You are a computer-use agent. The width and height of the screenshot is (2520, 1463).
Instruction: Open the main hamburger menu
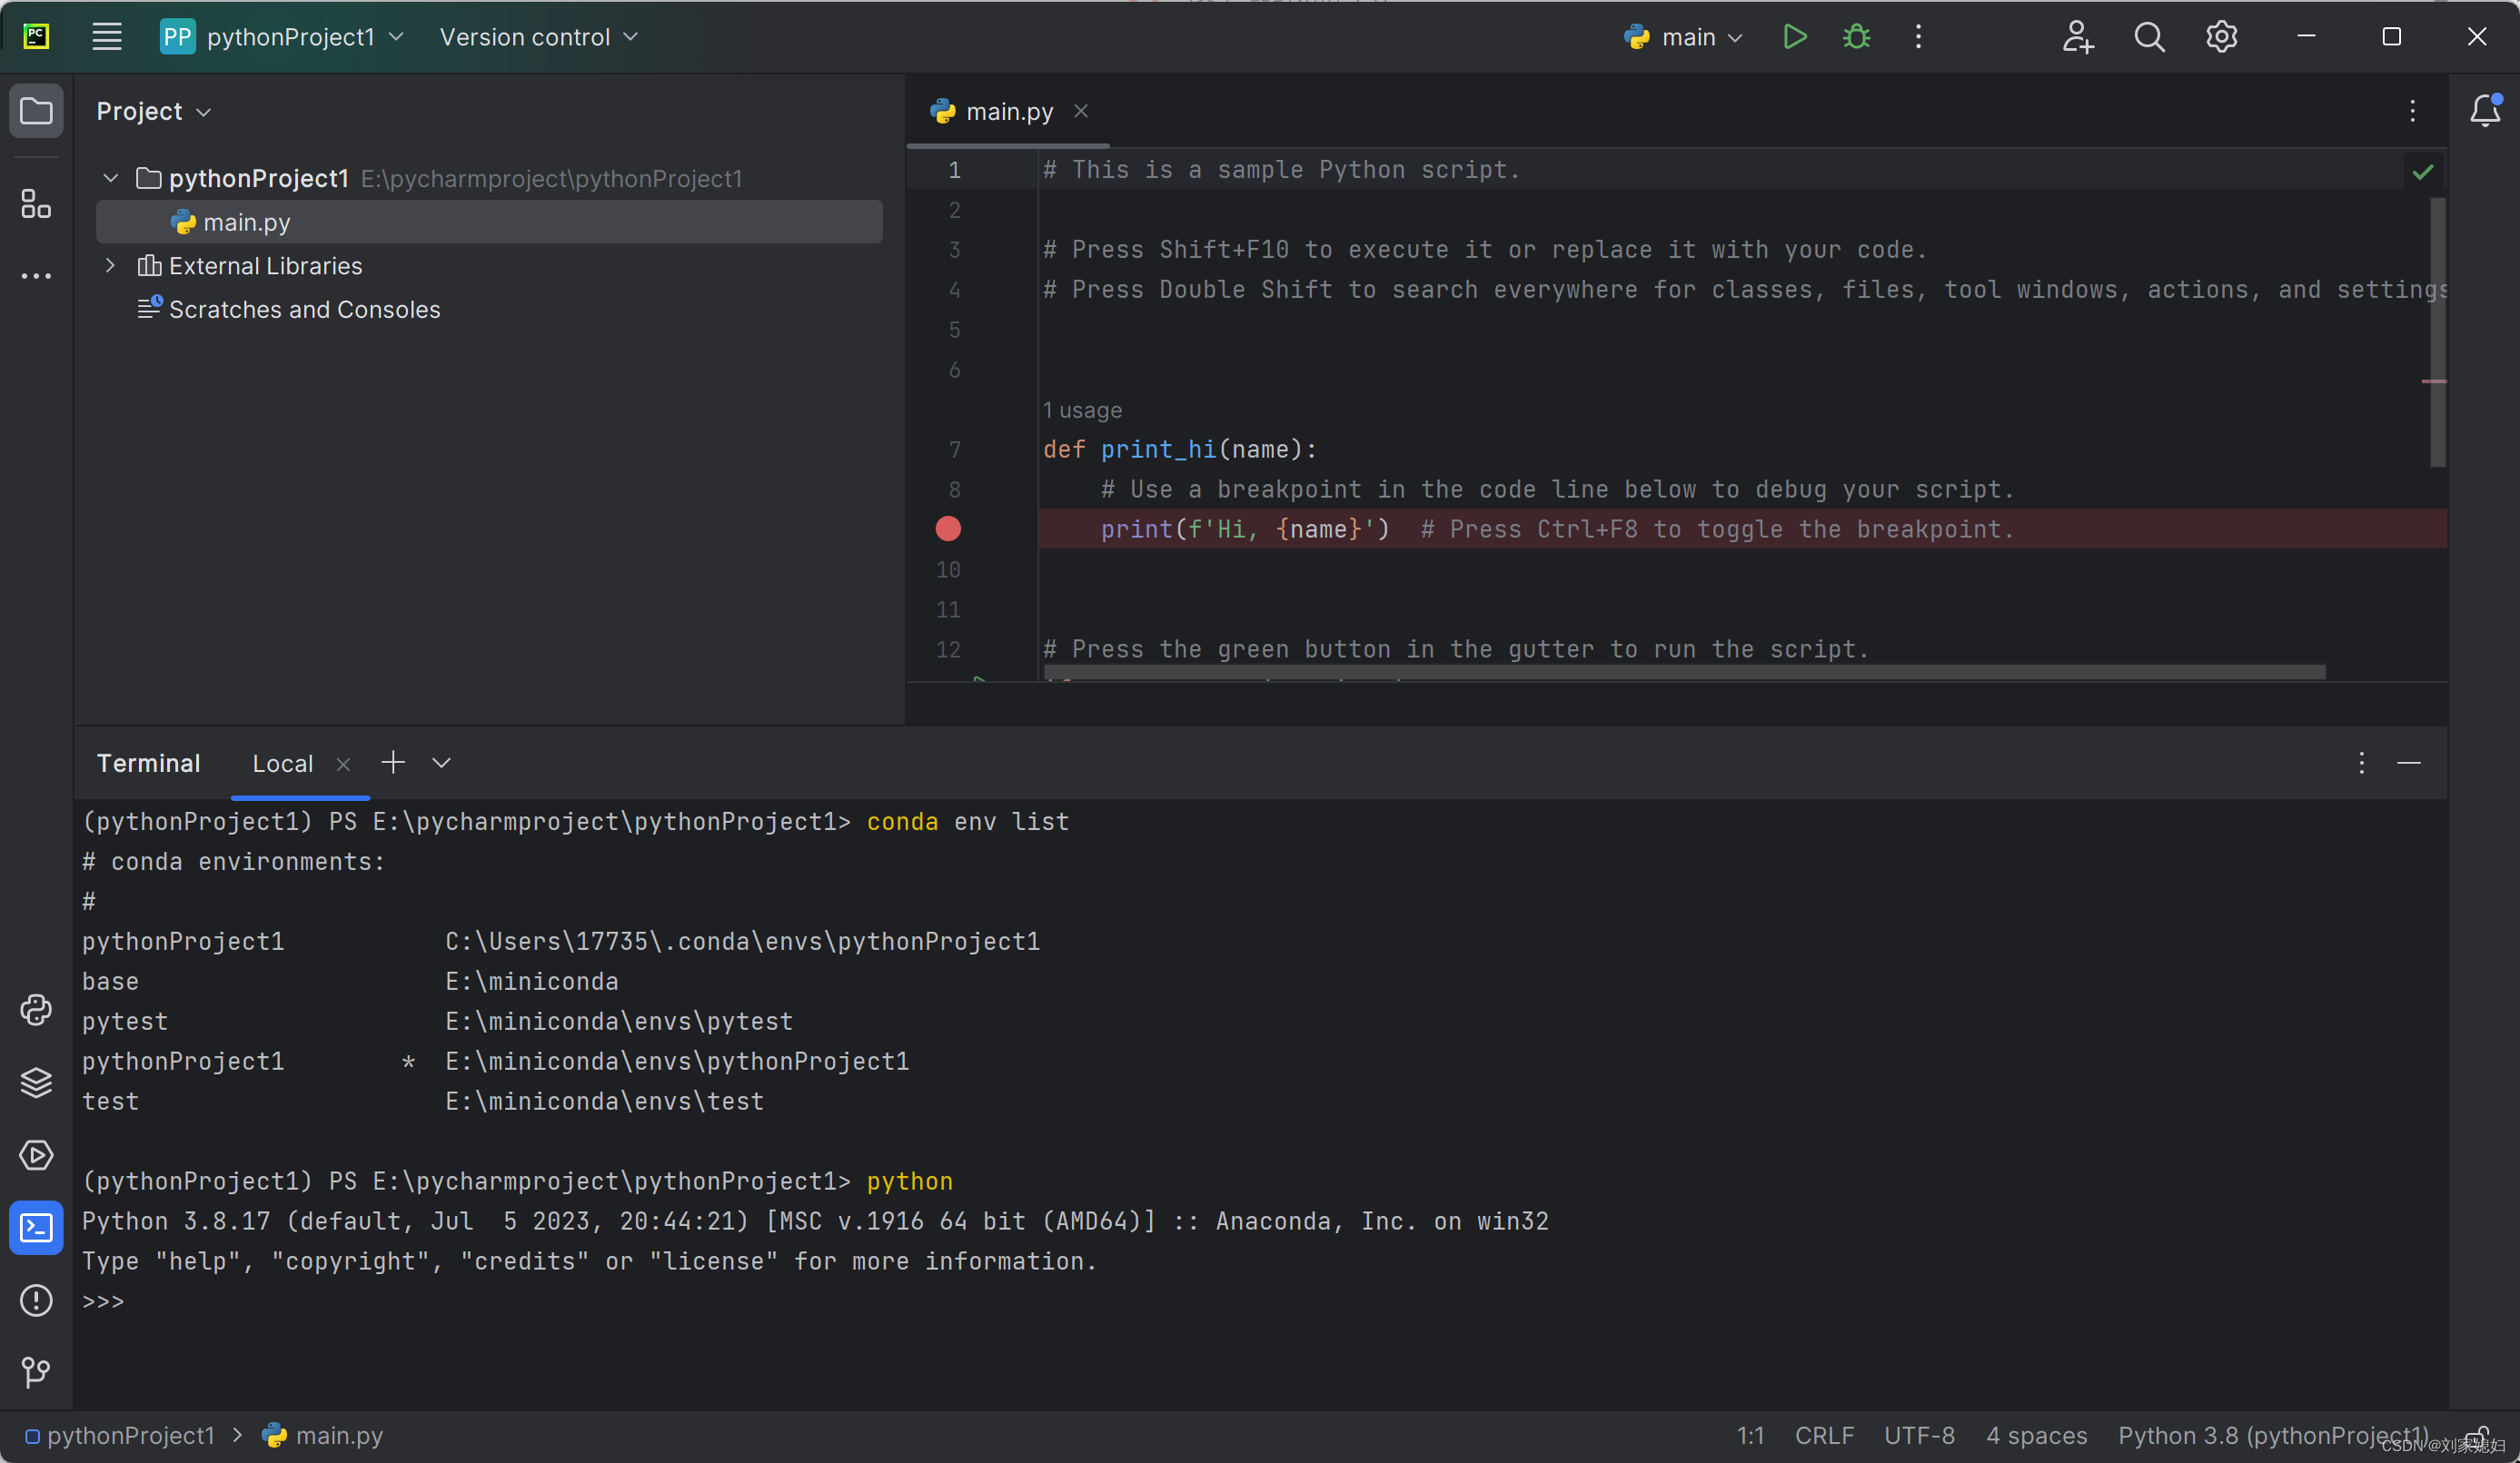[106, 37]
